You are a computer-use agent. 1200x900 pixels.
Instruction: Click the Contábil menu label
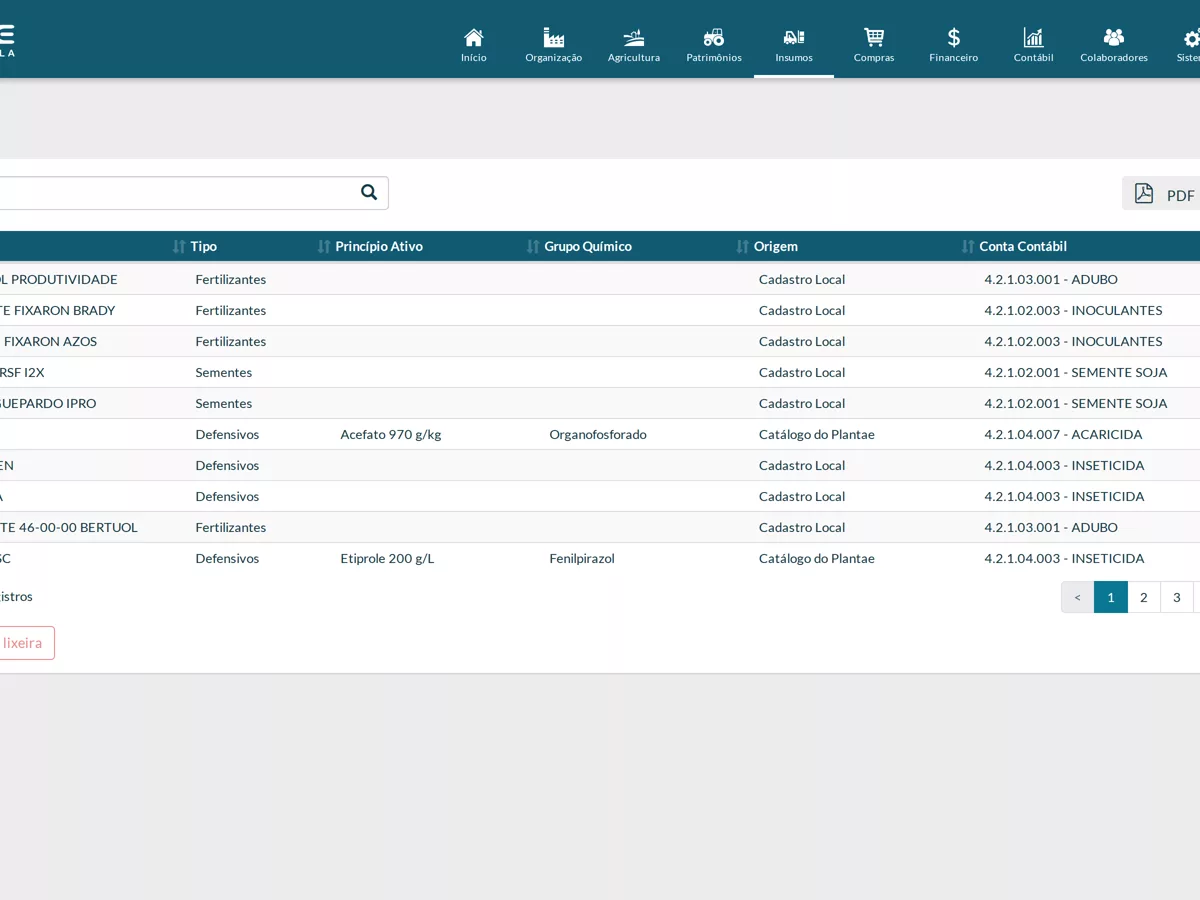(1034, 58)
